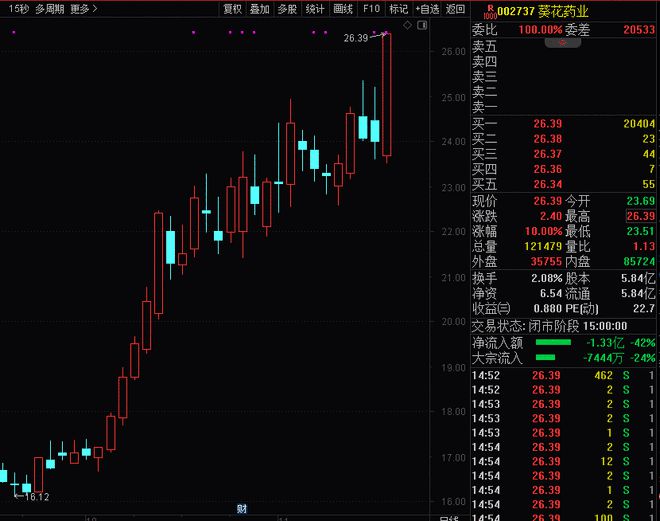Screen dimensions: 660x521
Task: Open F10 company info
Action: click(x=371, y=9)
